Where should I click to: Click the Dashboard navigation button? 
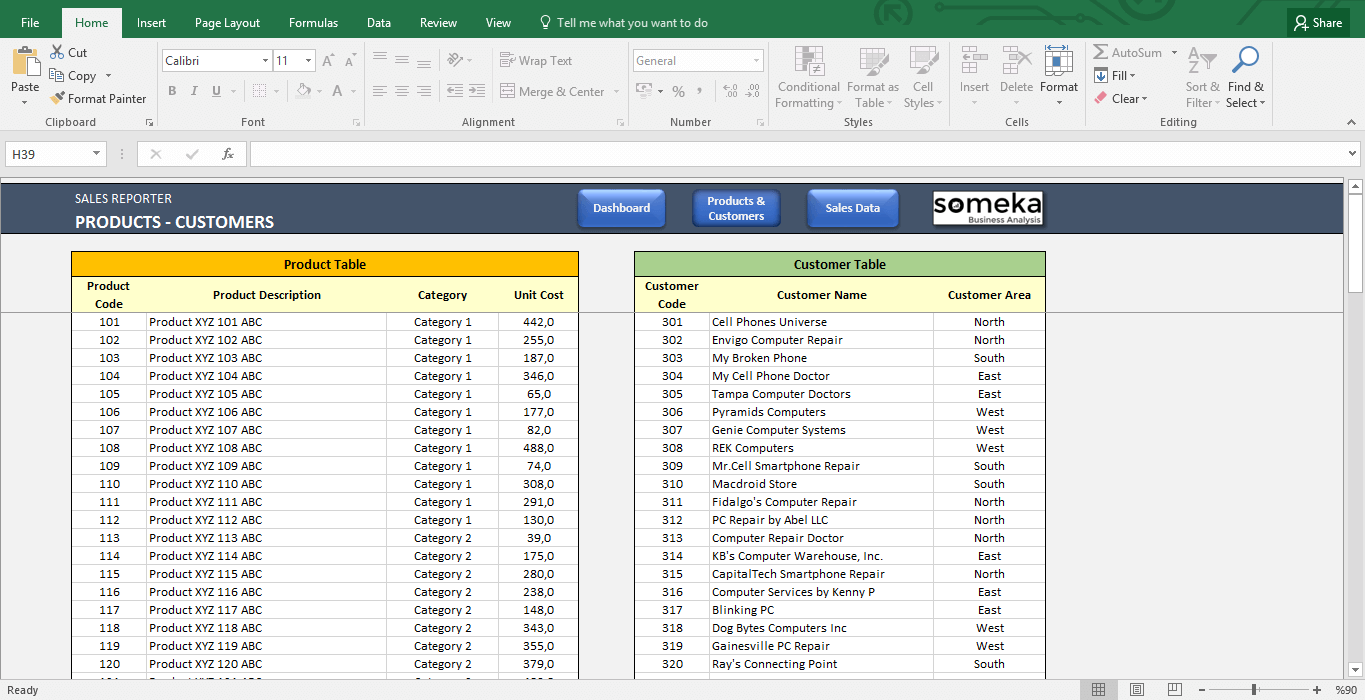[x=621, y=208]
